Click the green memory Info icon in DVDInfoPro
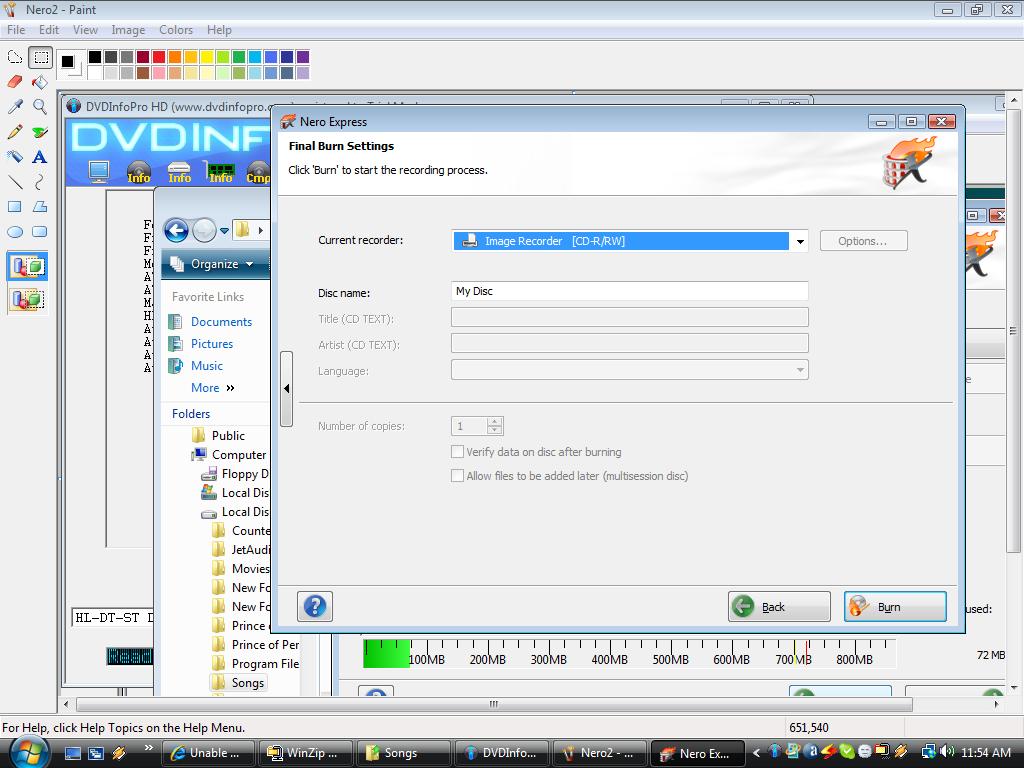This screenshot has width=1024, height=768. (x=221, y=172)
